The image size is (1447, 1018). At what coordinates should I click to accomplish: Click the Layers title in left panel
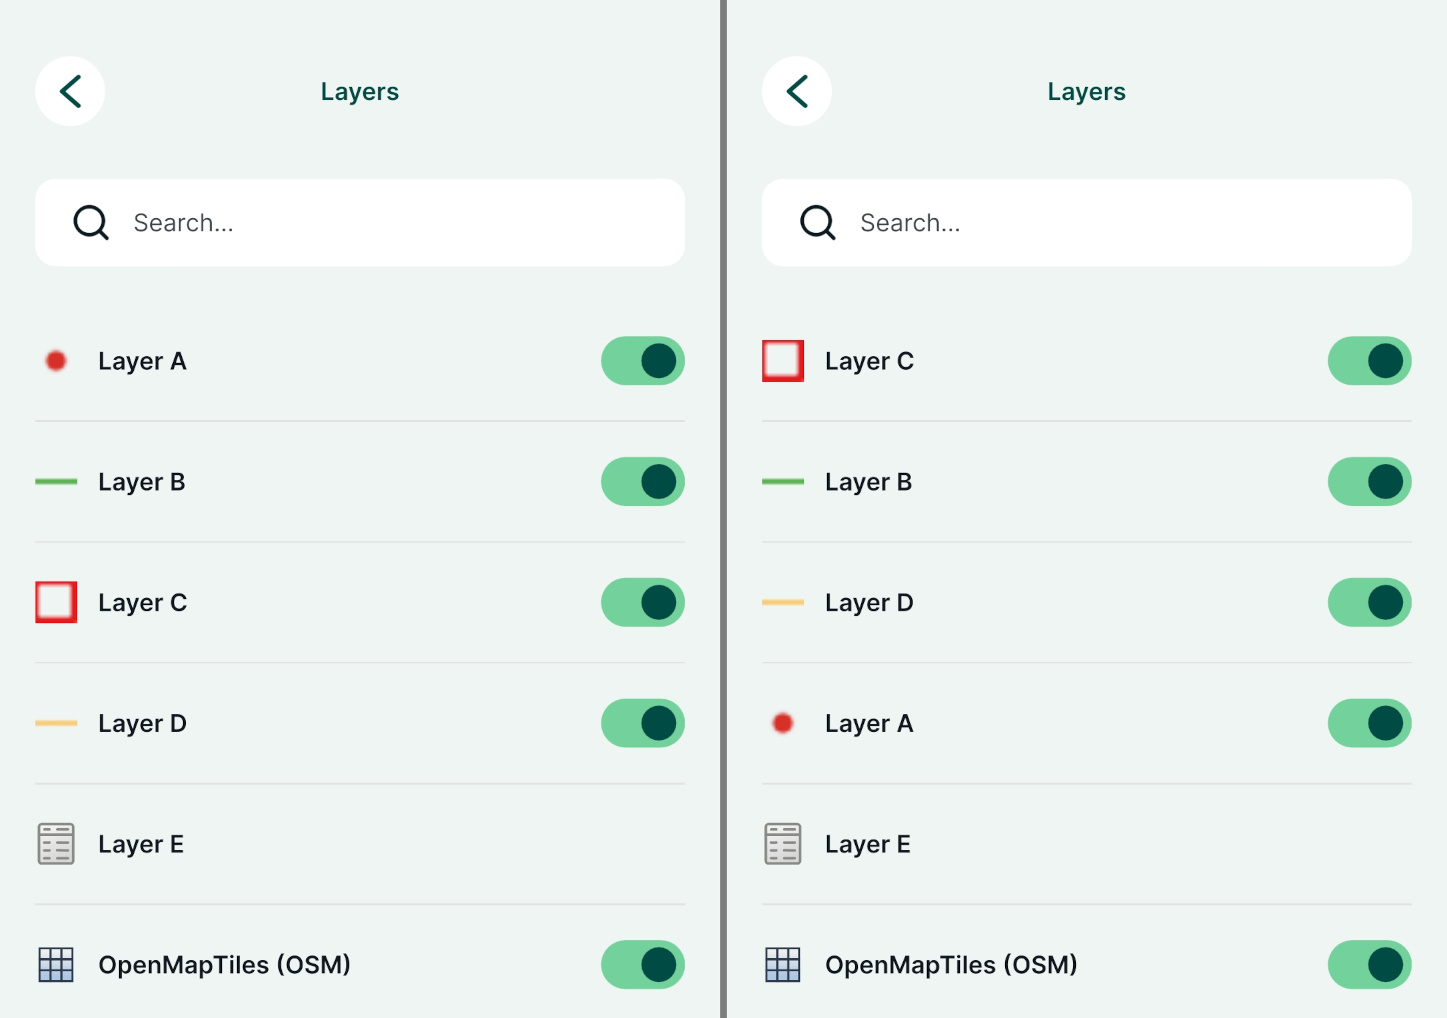point(359,91)
